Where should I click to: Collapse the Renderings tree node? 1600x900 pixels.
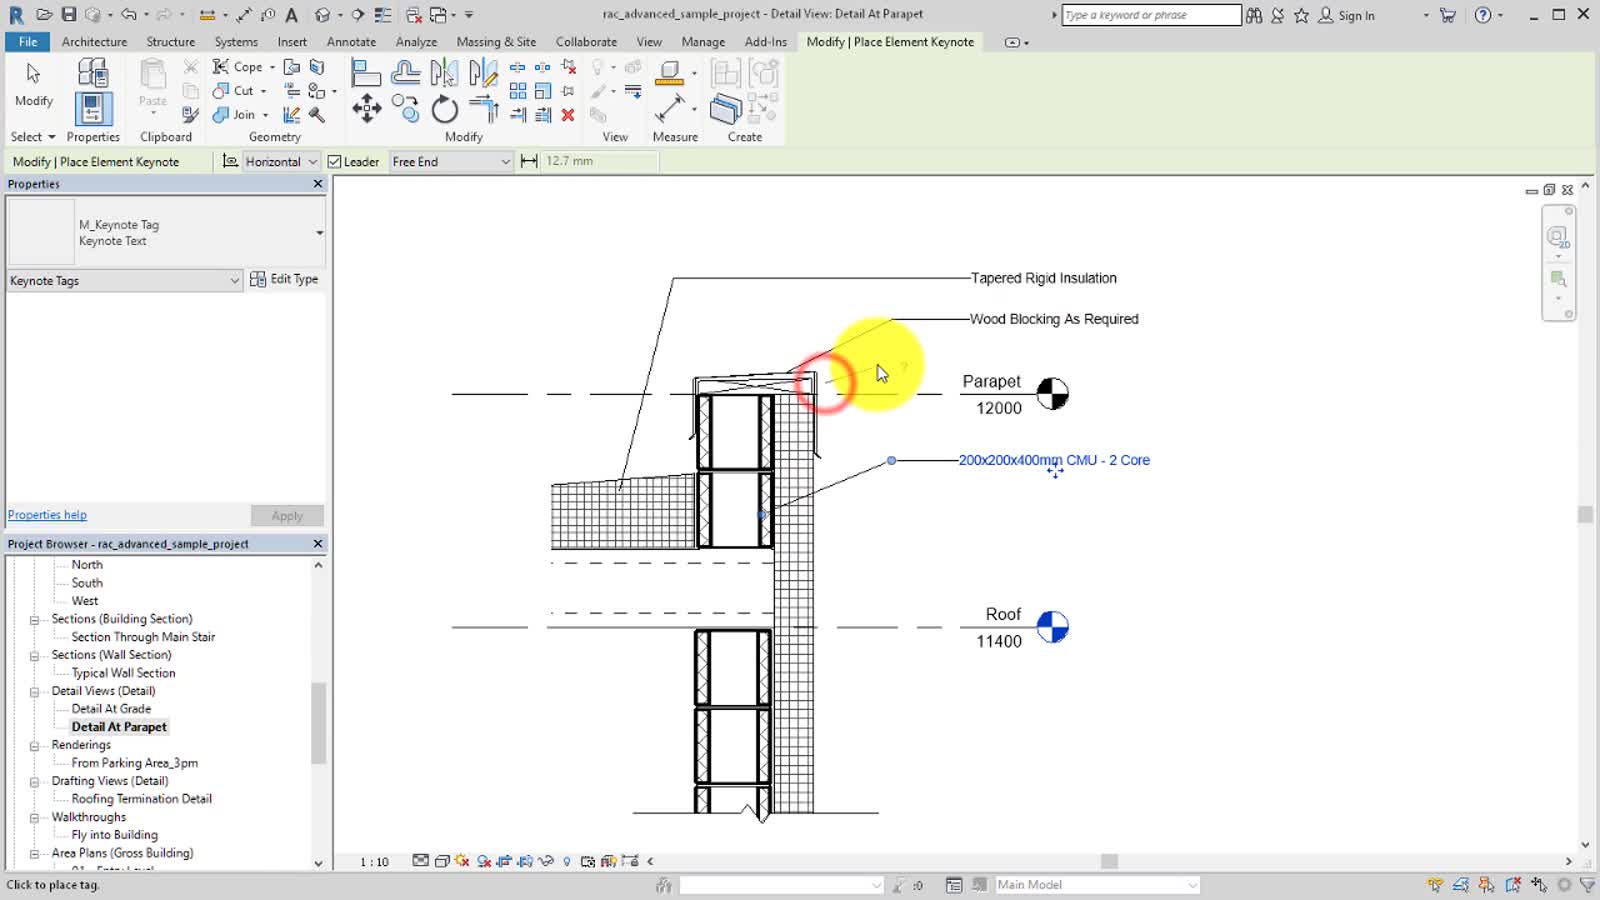(34, 746)
